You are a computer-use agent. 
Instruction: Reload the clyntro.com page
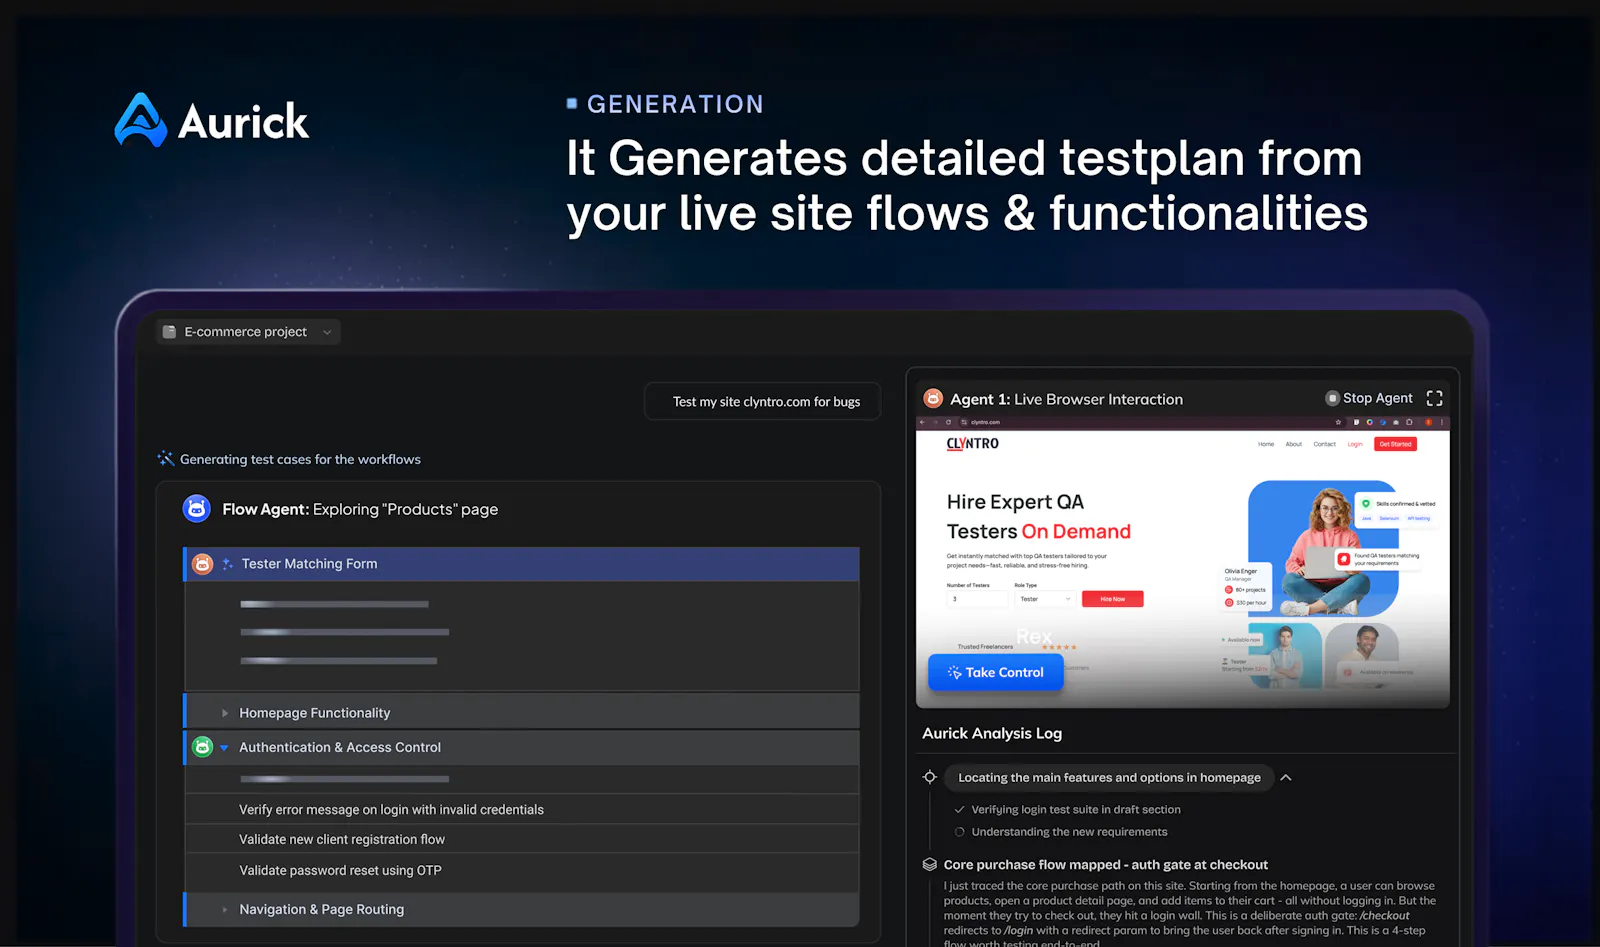(x=948, y=422)
